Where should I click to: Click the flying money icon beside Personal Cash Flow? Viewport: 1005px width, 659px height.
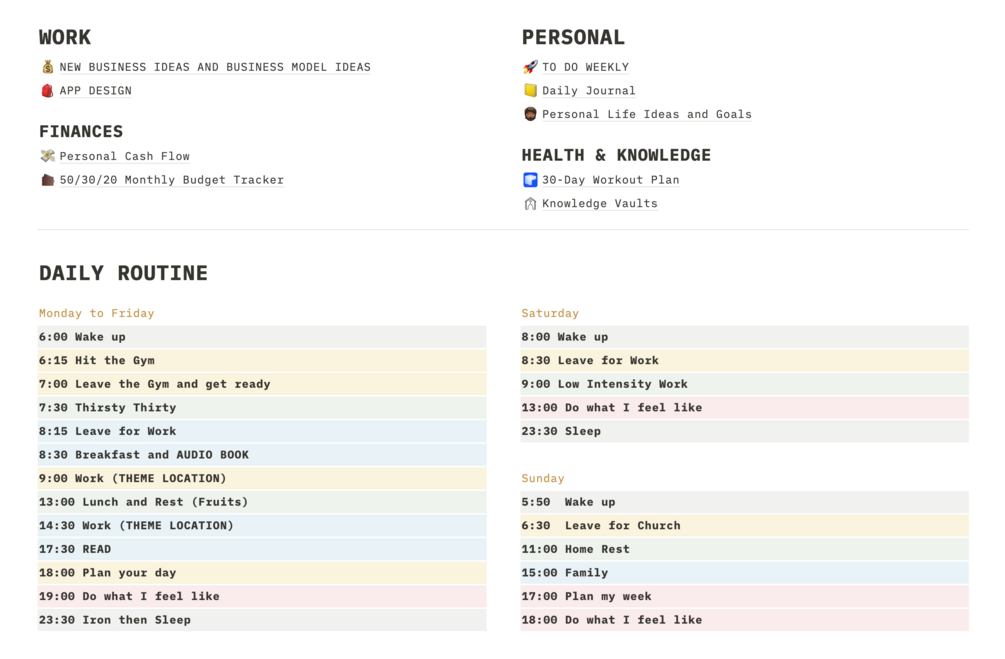click(x=47, y=156)
